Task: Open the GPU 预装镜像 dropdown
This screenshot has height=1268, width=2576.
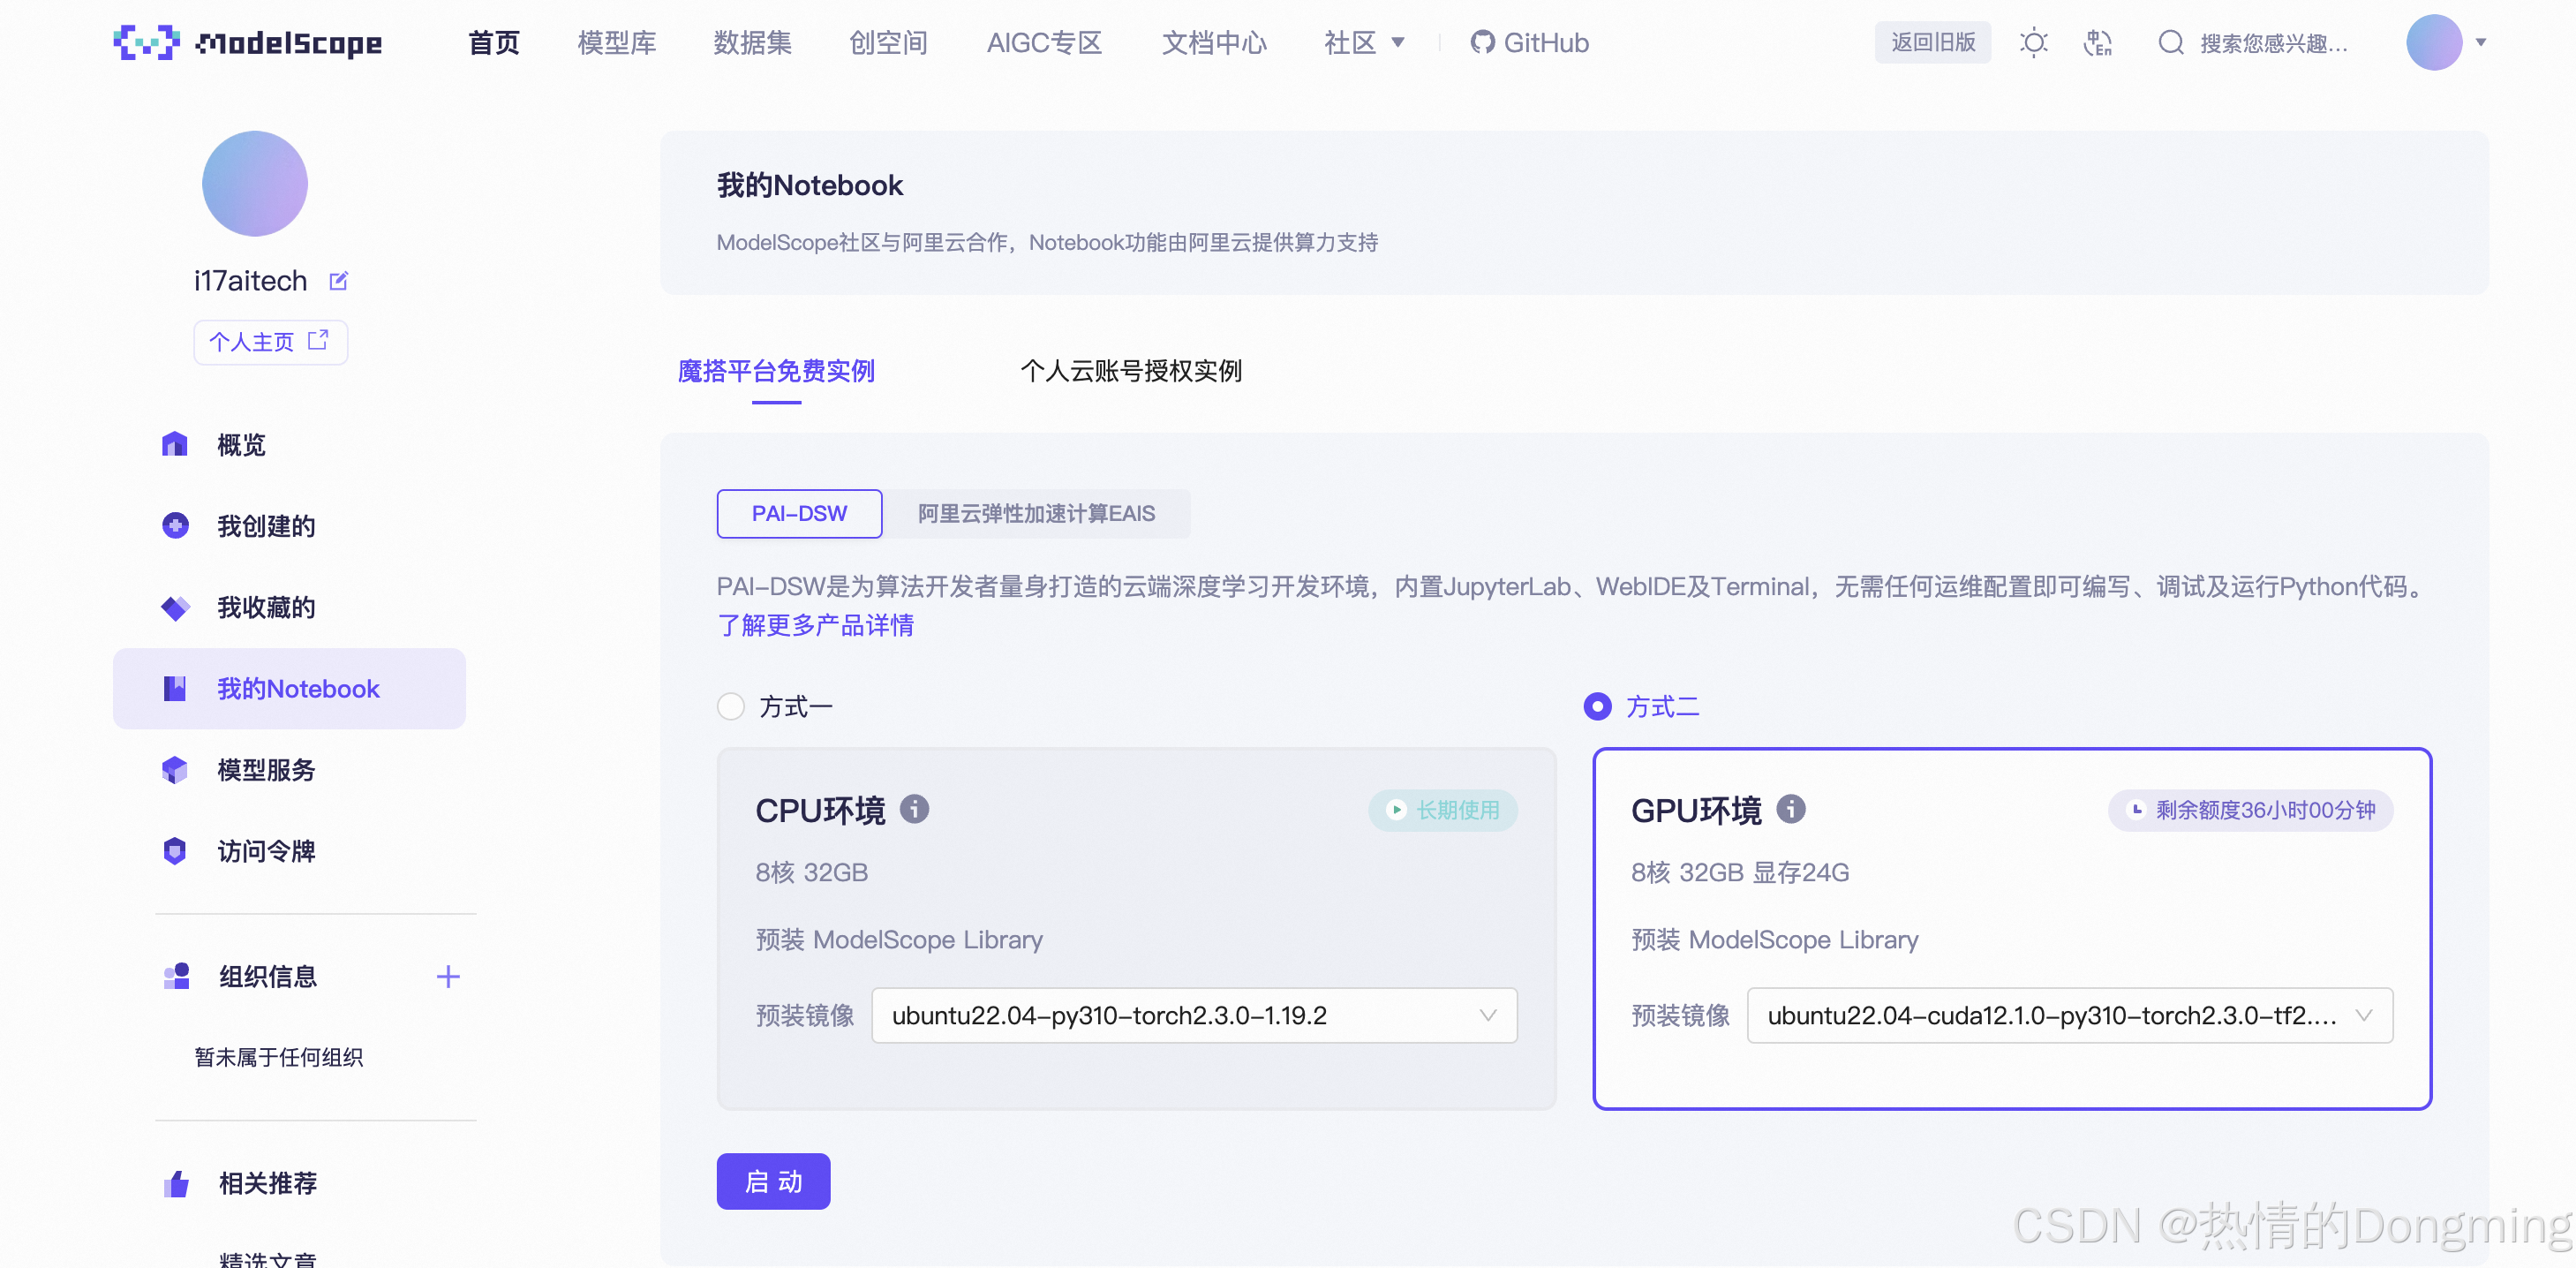Action: [2069, 1016]
